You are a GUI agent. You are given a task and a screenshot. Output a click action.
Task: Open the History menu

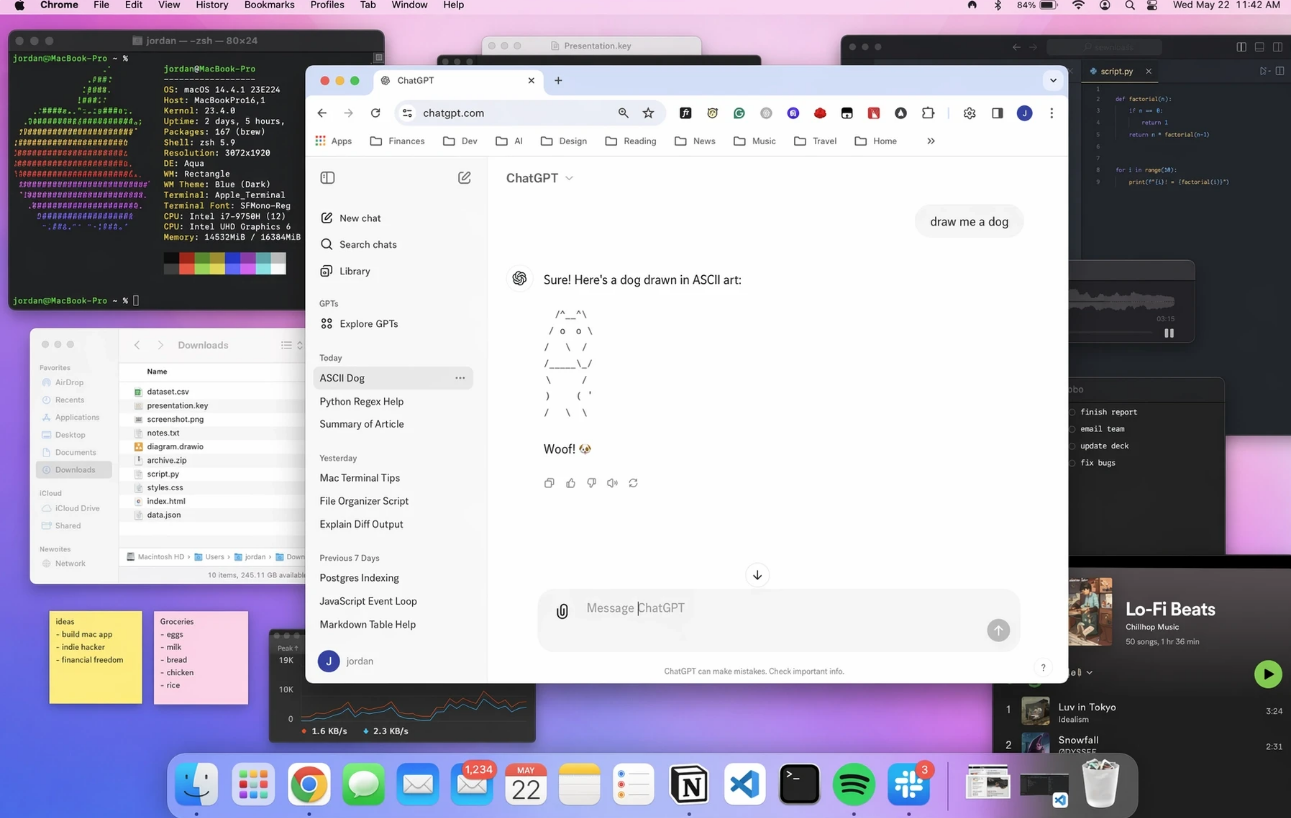212,5
